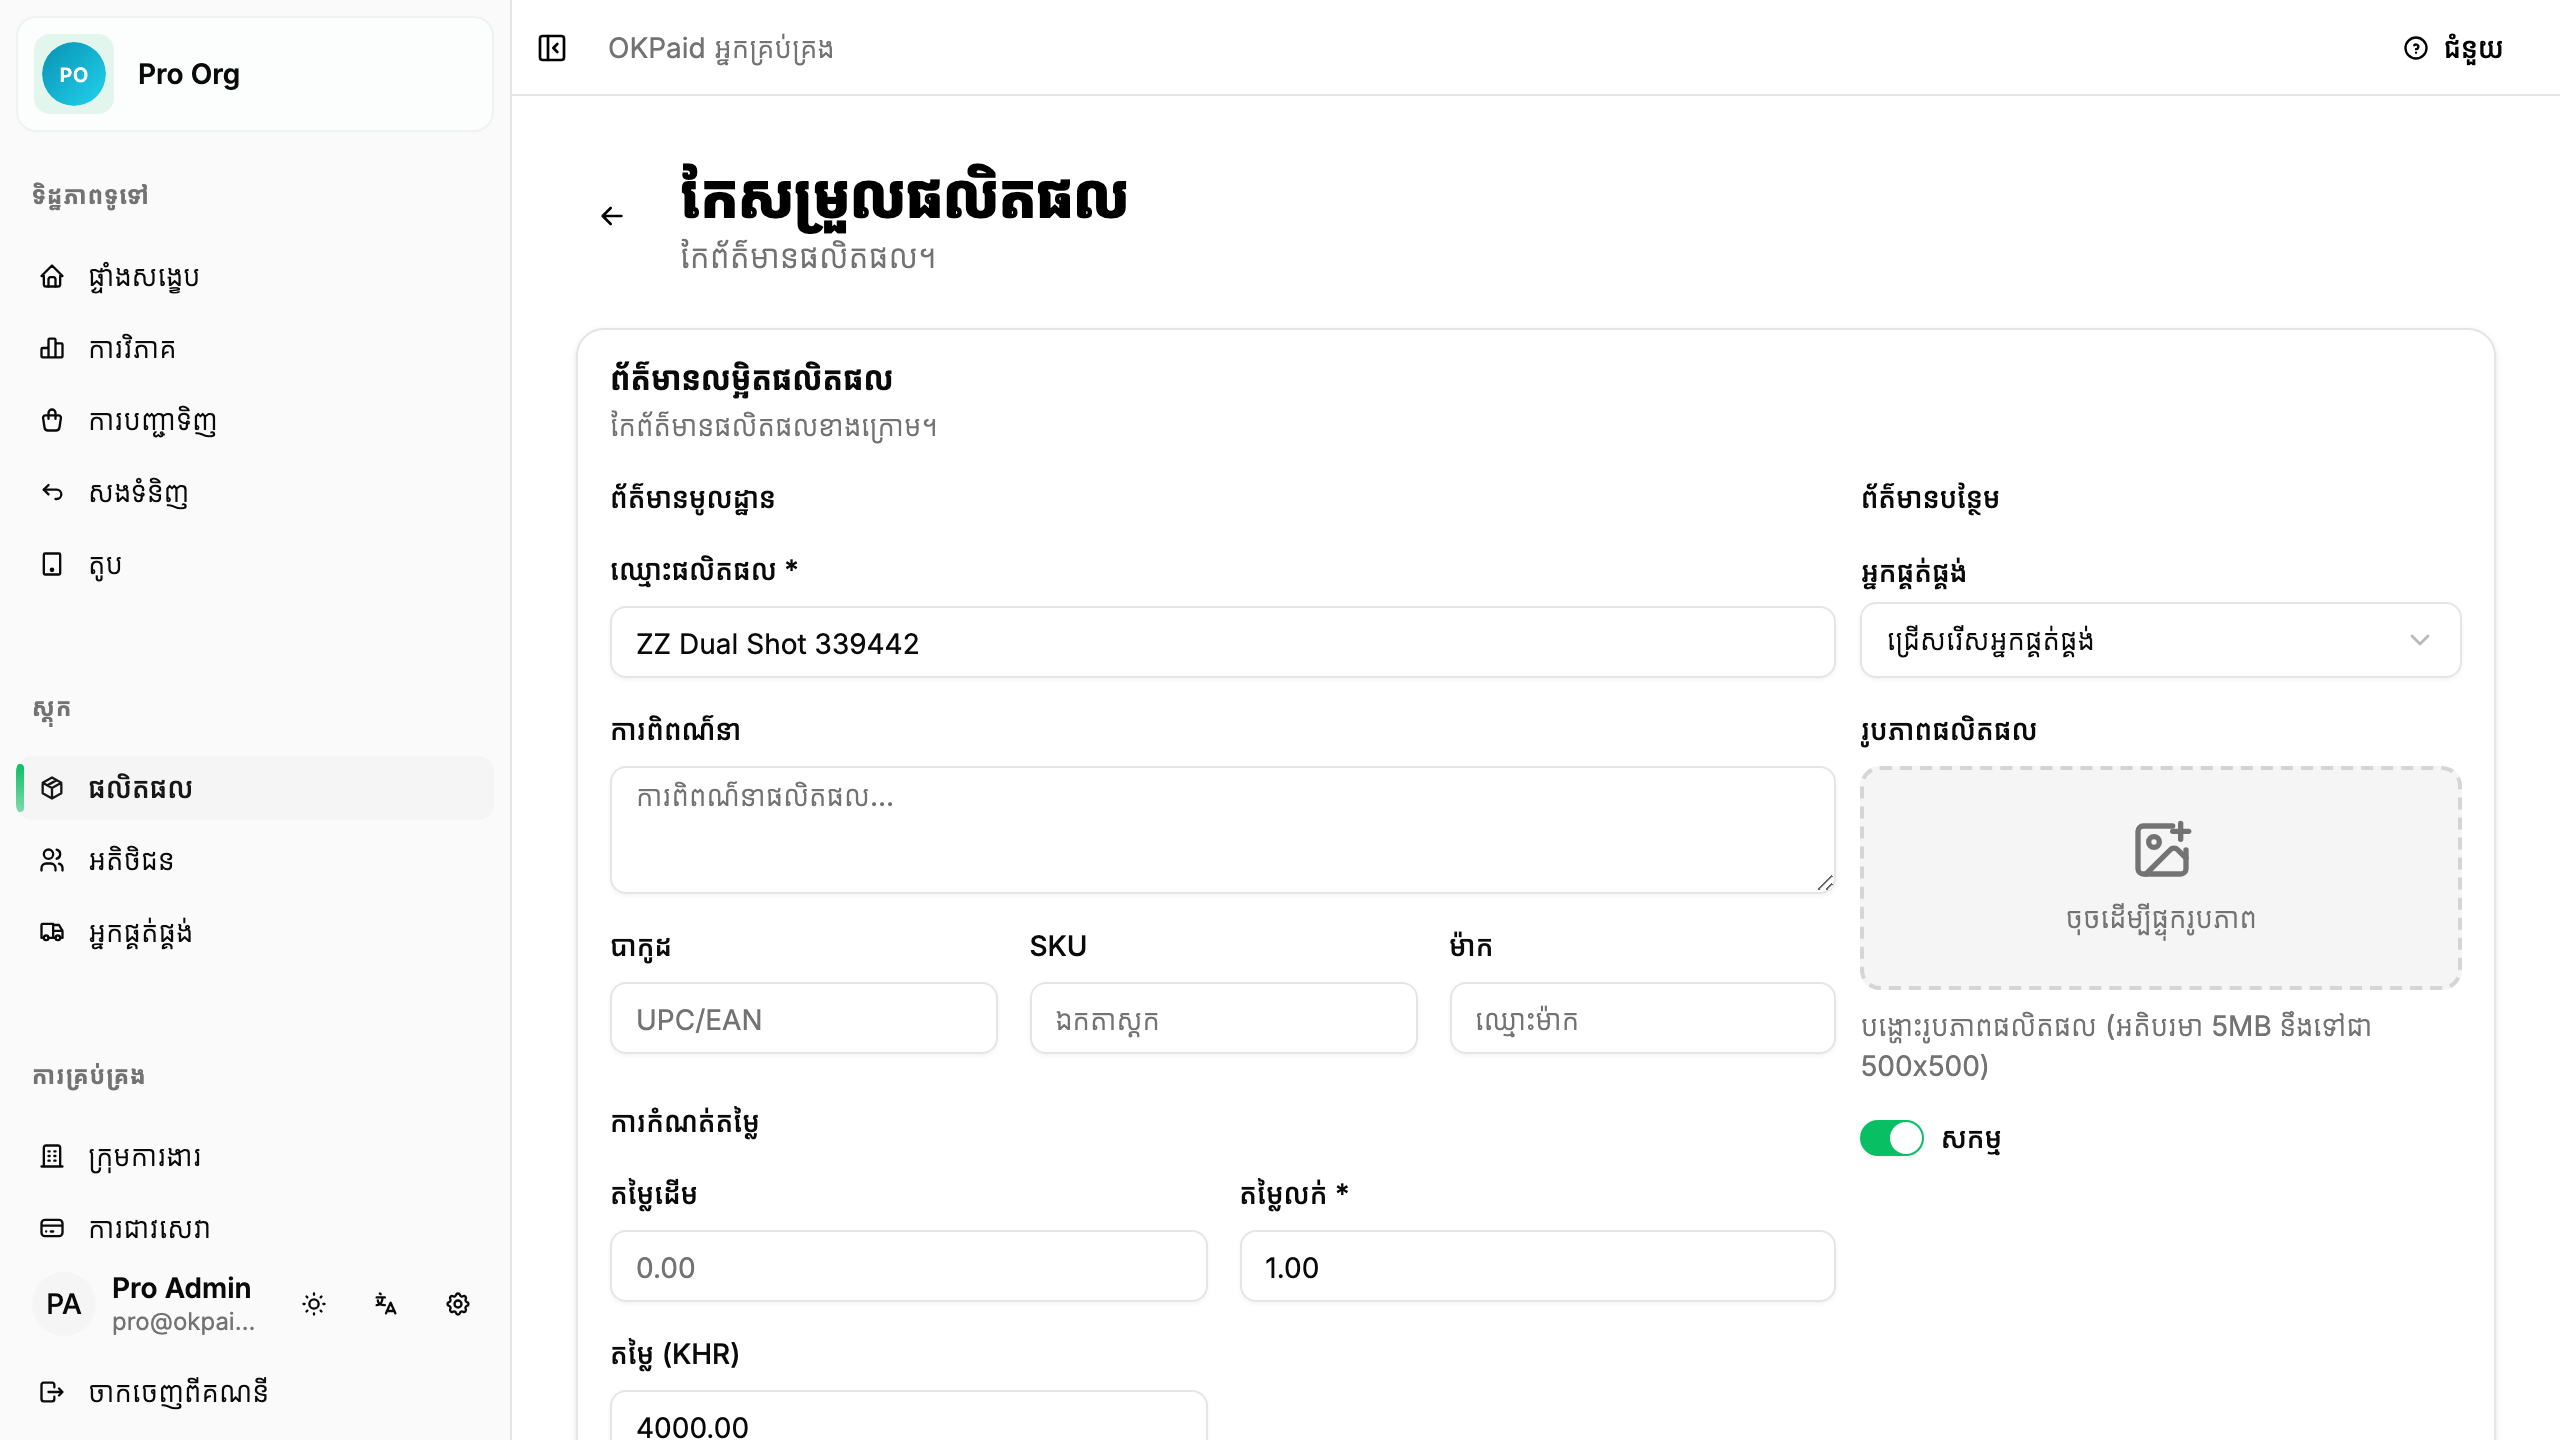Click the PA user avatar
This screenshot has height=1440, width=2560.
pos(64,1304)
